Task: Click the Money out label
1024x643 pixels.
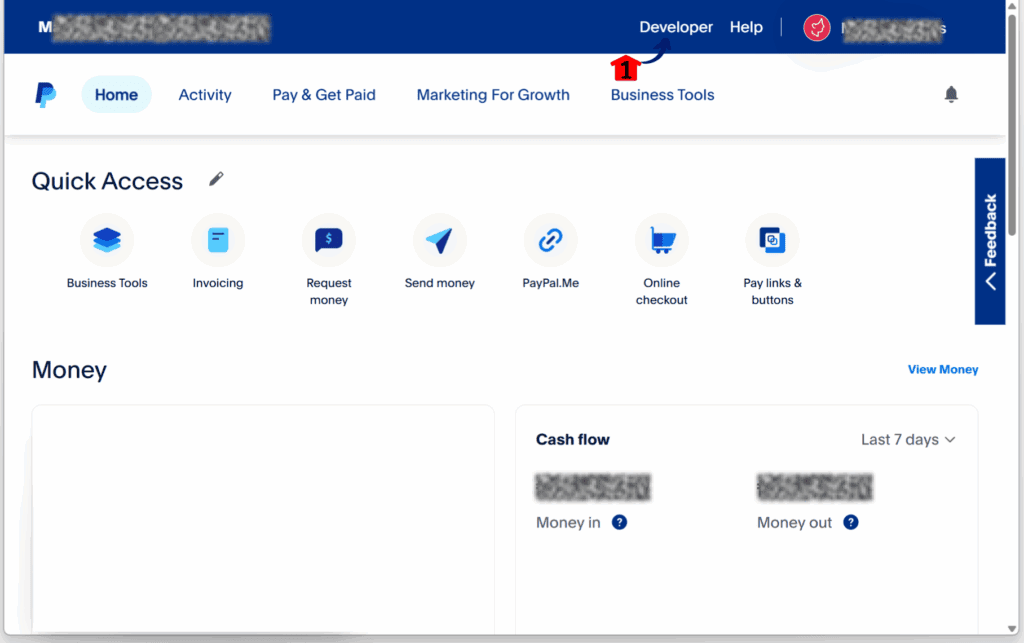Action: pyautogui.click(x=794, y=522)
